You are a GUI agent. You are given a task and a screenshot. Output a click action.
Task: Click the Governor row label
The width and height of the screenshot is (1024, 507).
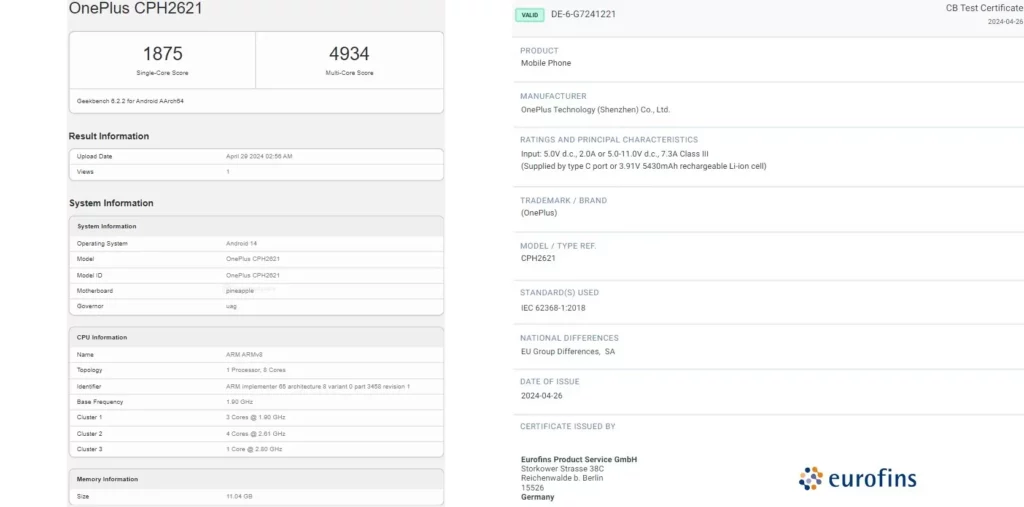pyautogui.click(x=90, y=306)
